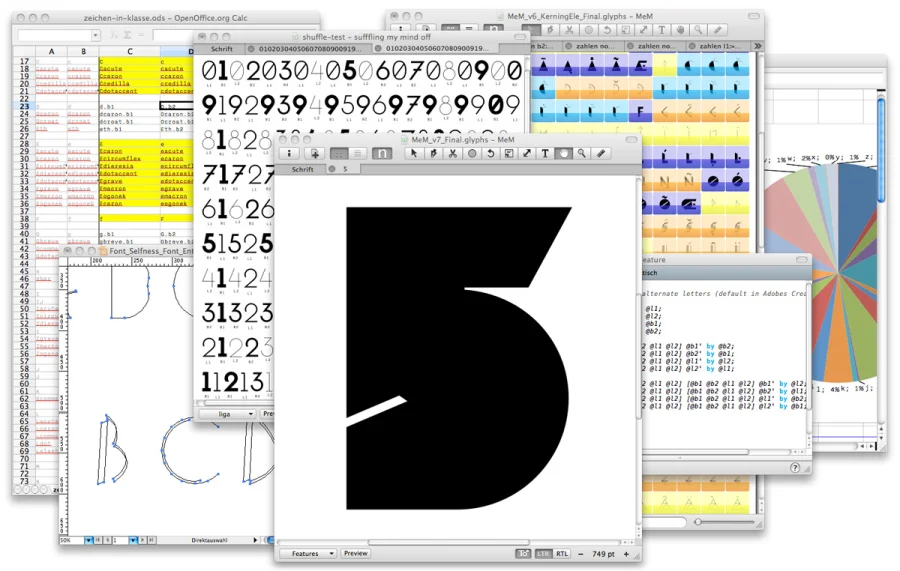Screen dimensions: 900x571
Task: Click the plus button to increase point size
Action: (626, 553)
